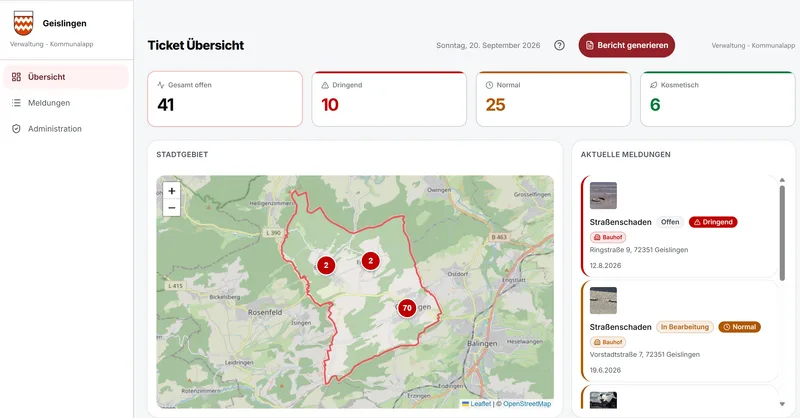Click the map cluster marker labeled 70
800x418 pixels.
[407, 308]
